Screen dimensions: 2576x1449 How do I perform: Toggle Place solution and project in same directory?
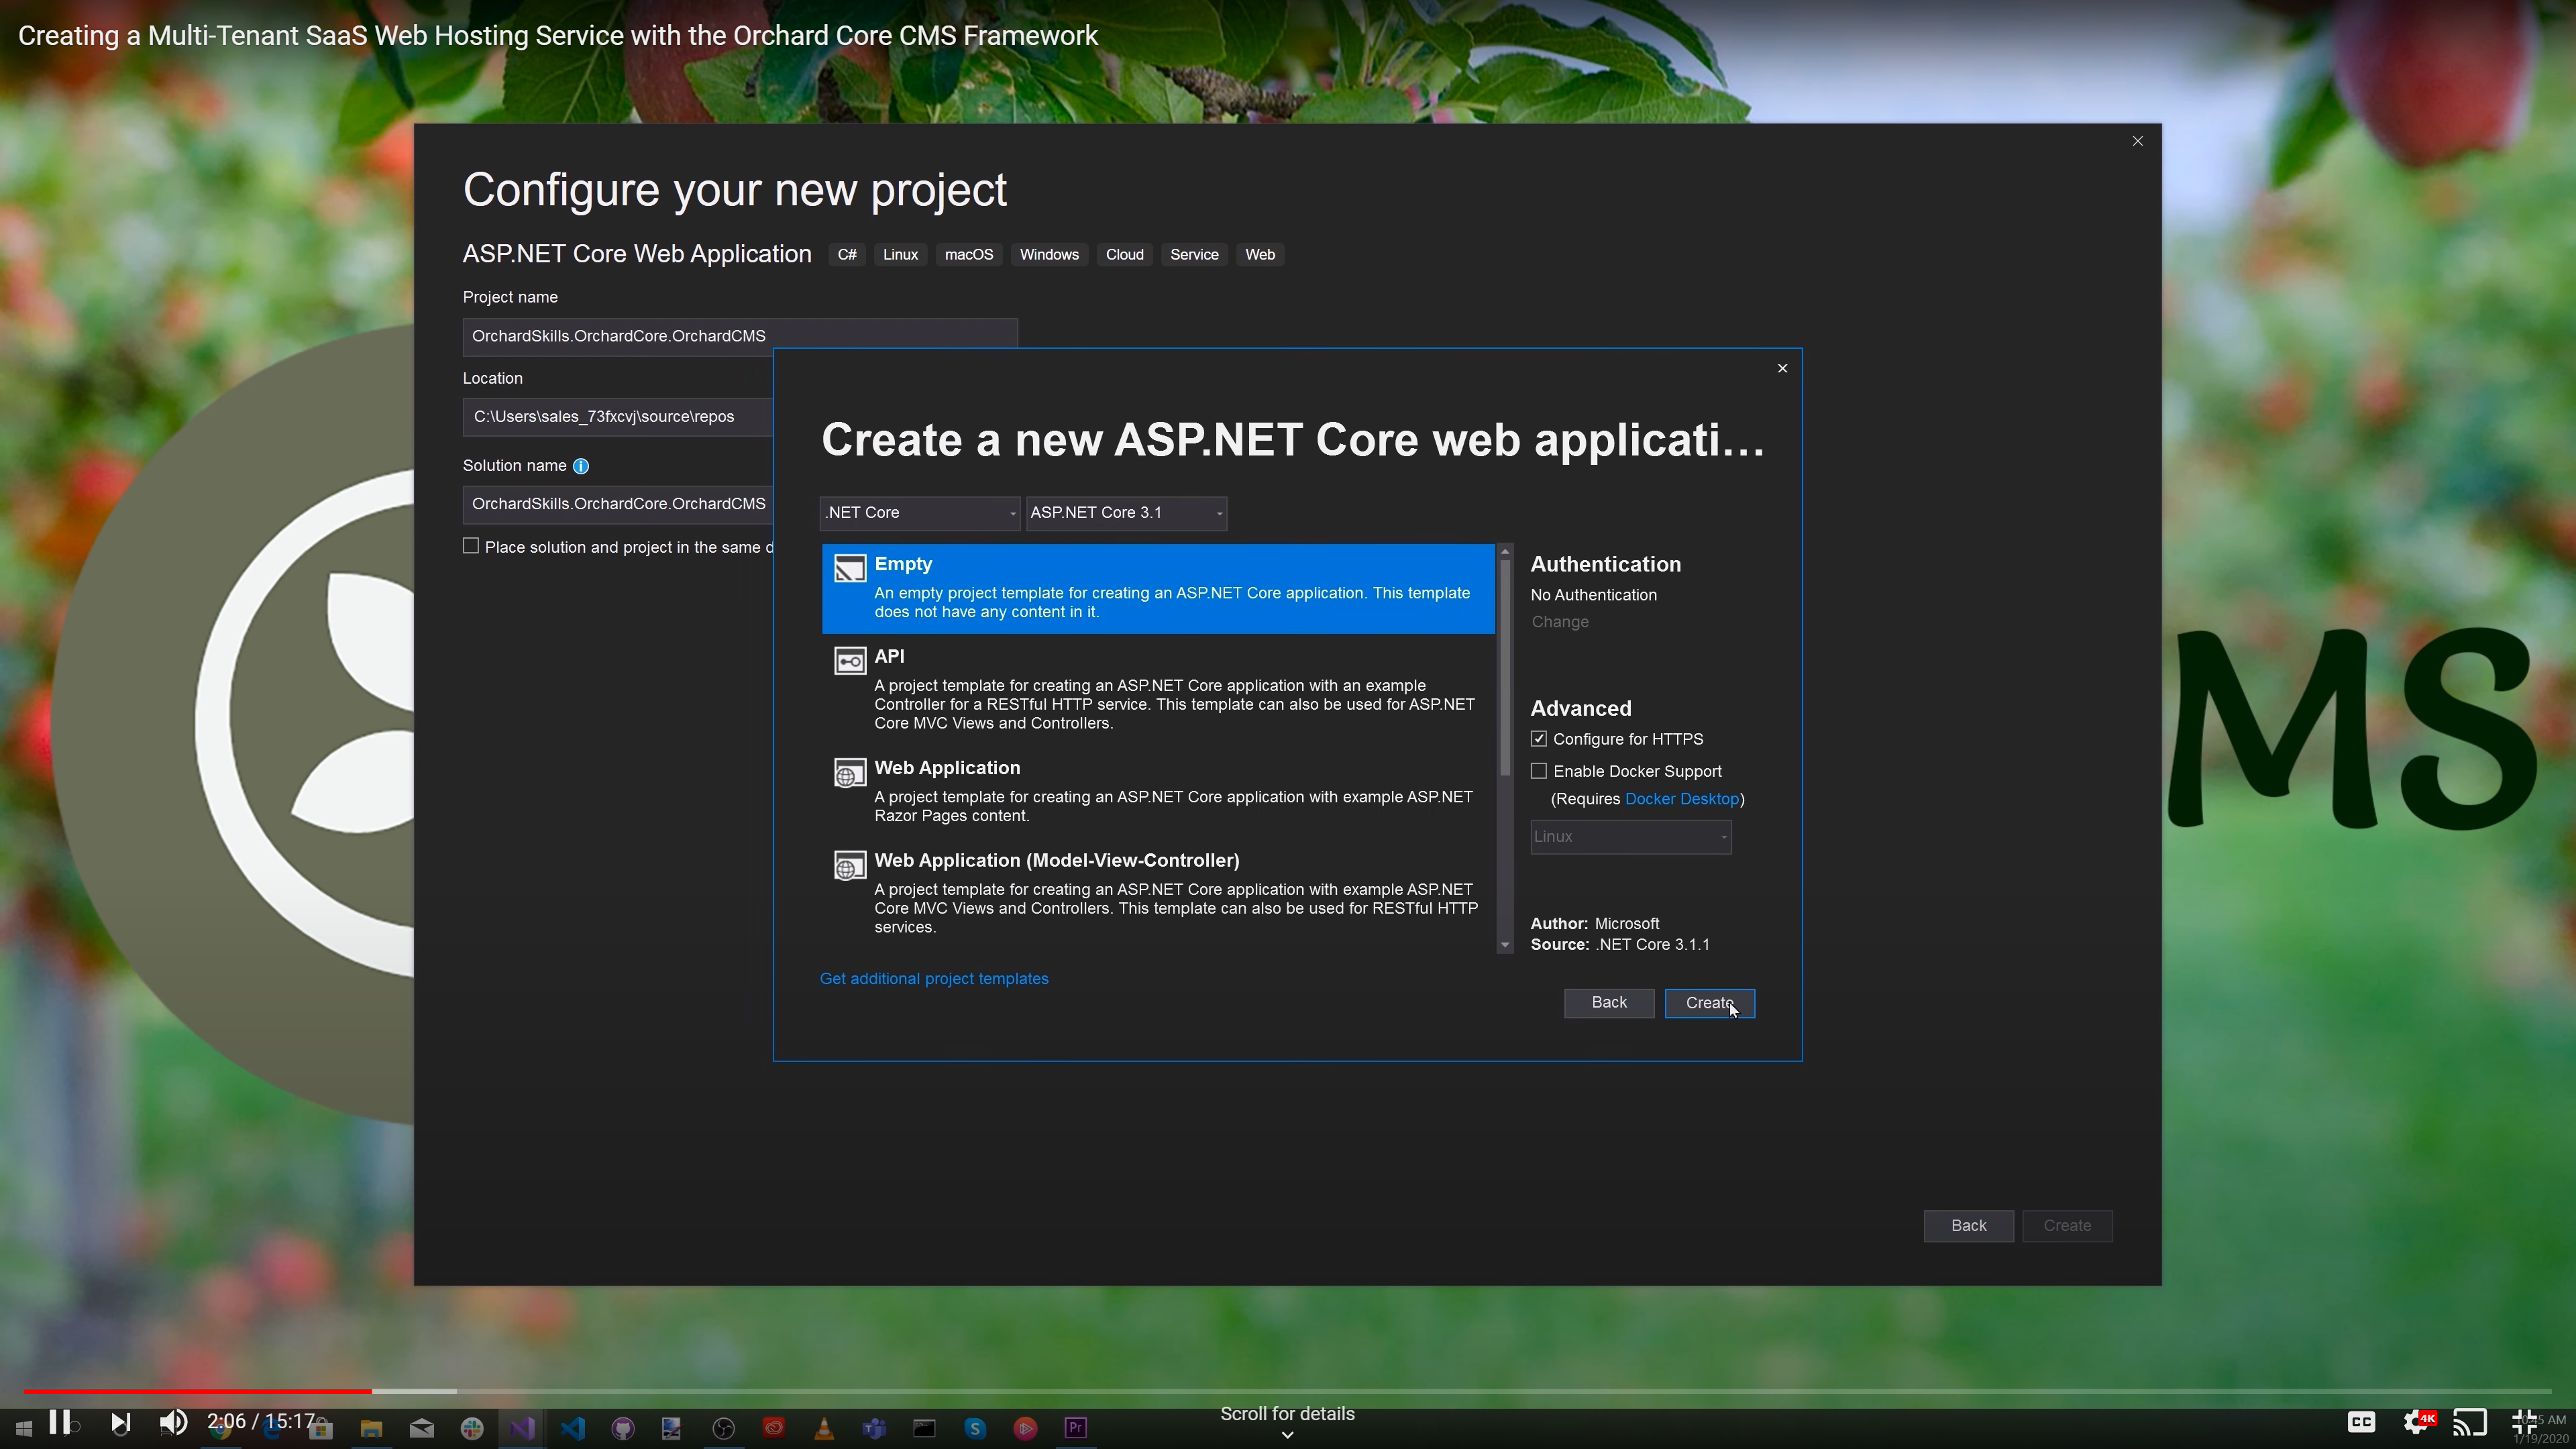coord(471,546)
